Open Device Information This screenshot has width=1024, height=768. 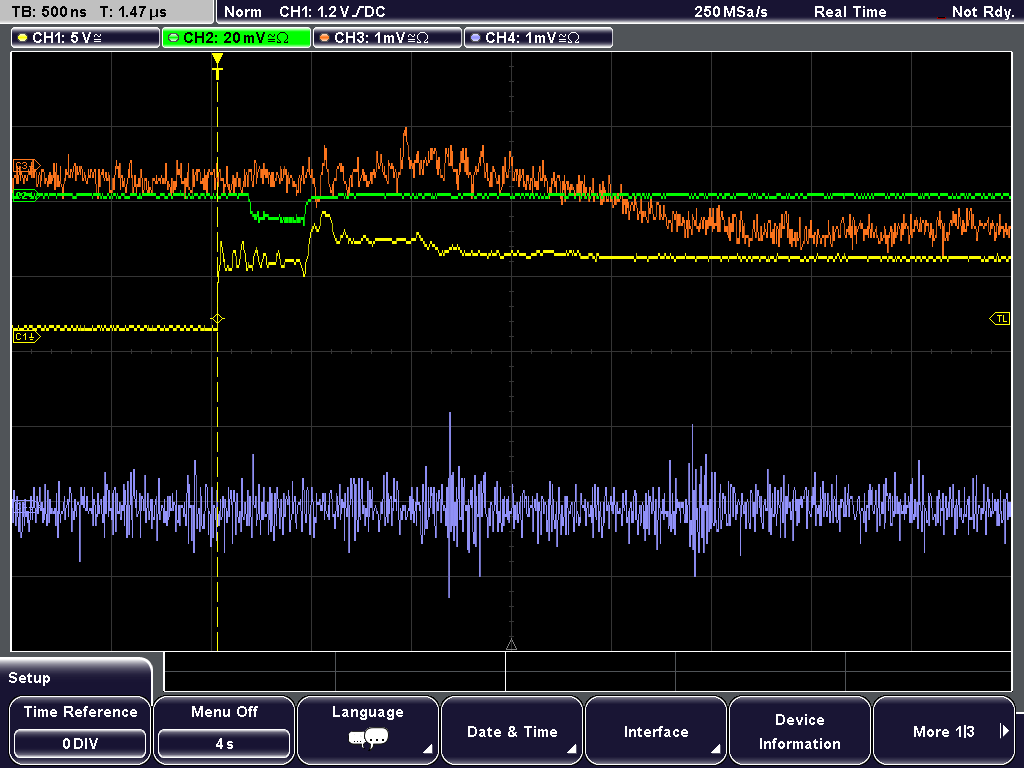coord(799,730)
